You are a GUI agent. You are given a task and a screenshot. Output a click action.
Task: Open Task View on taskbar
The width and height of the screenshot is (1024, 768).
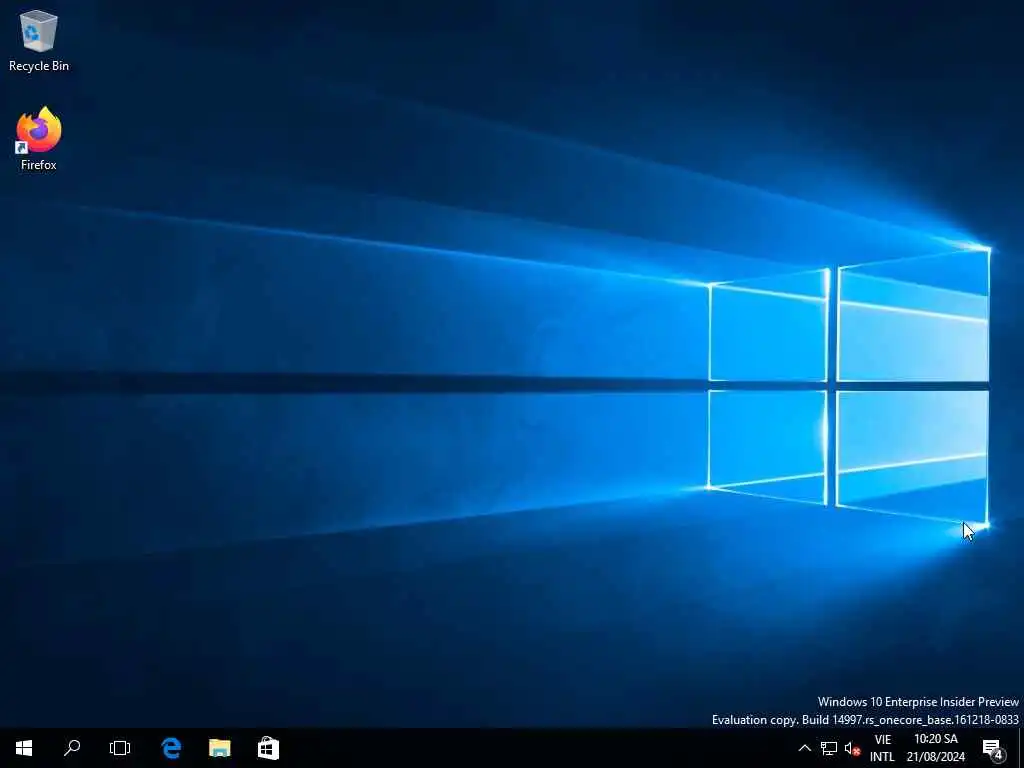[120, 748]
